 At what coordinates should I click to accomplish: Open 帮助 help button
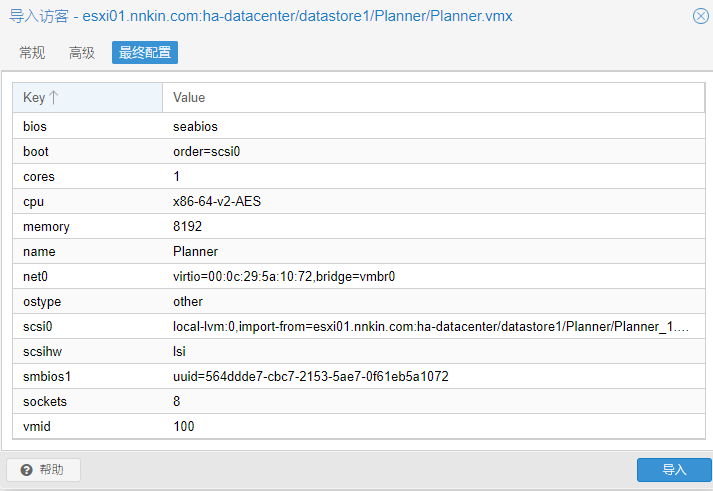(44, 470)
